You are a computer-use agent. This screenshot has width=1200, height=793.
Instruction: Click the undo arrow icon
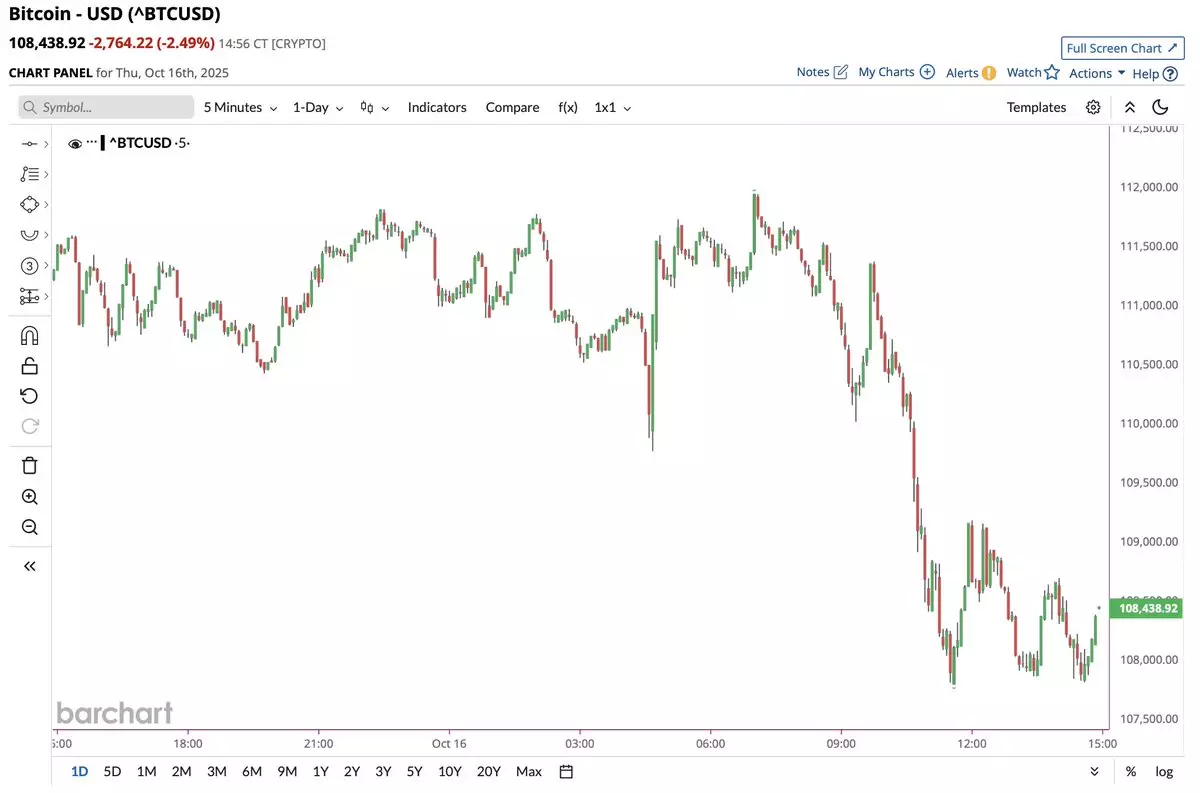29,396
